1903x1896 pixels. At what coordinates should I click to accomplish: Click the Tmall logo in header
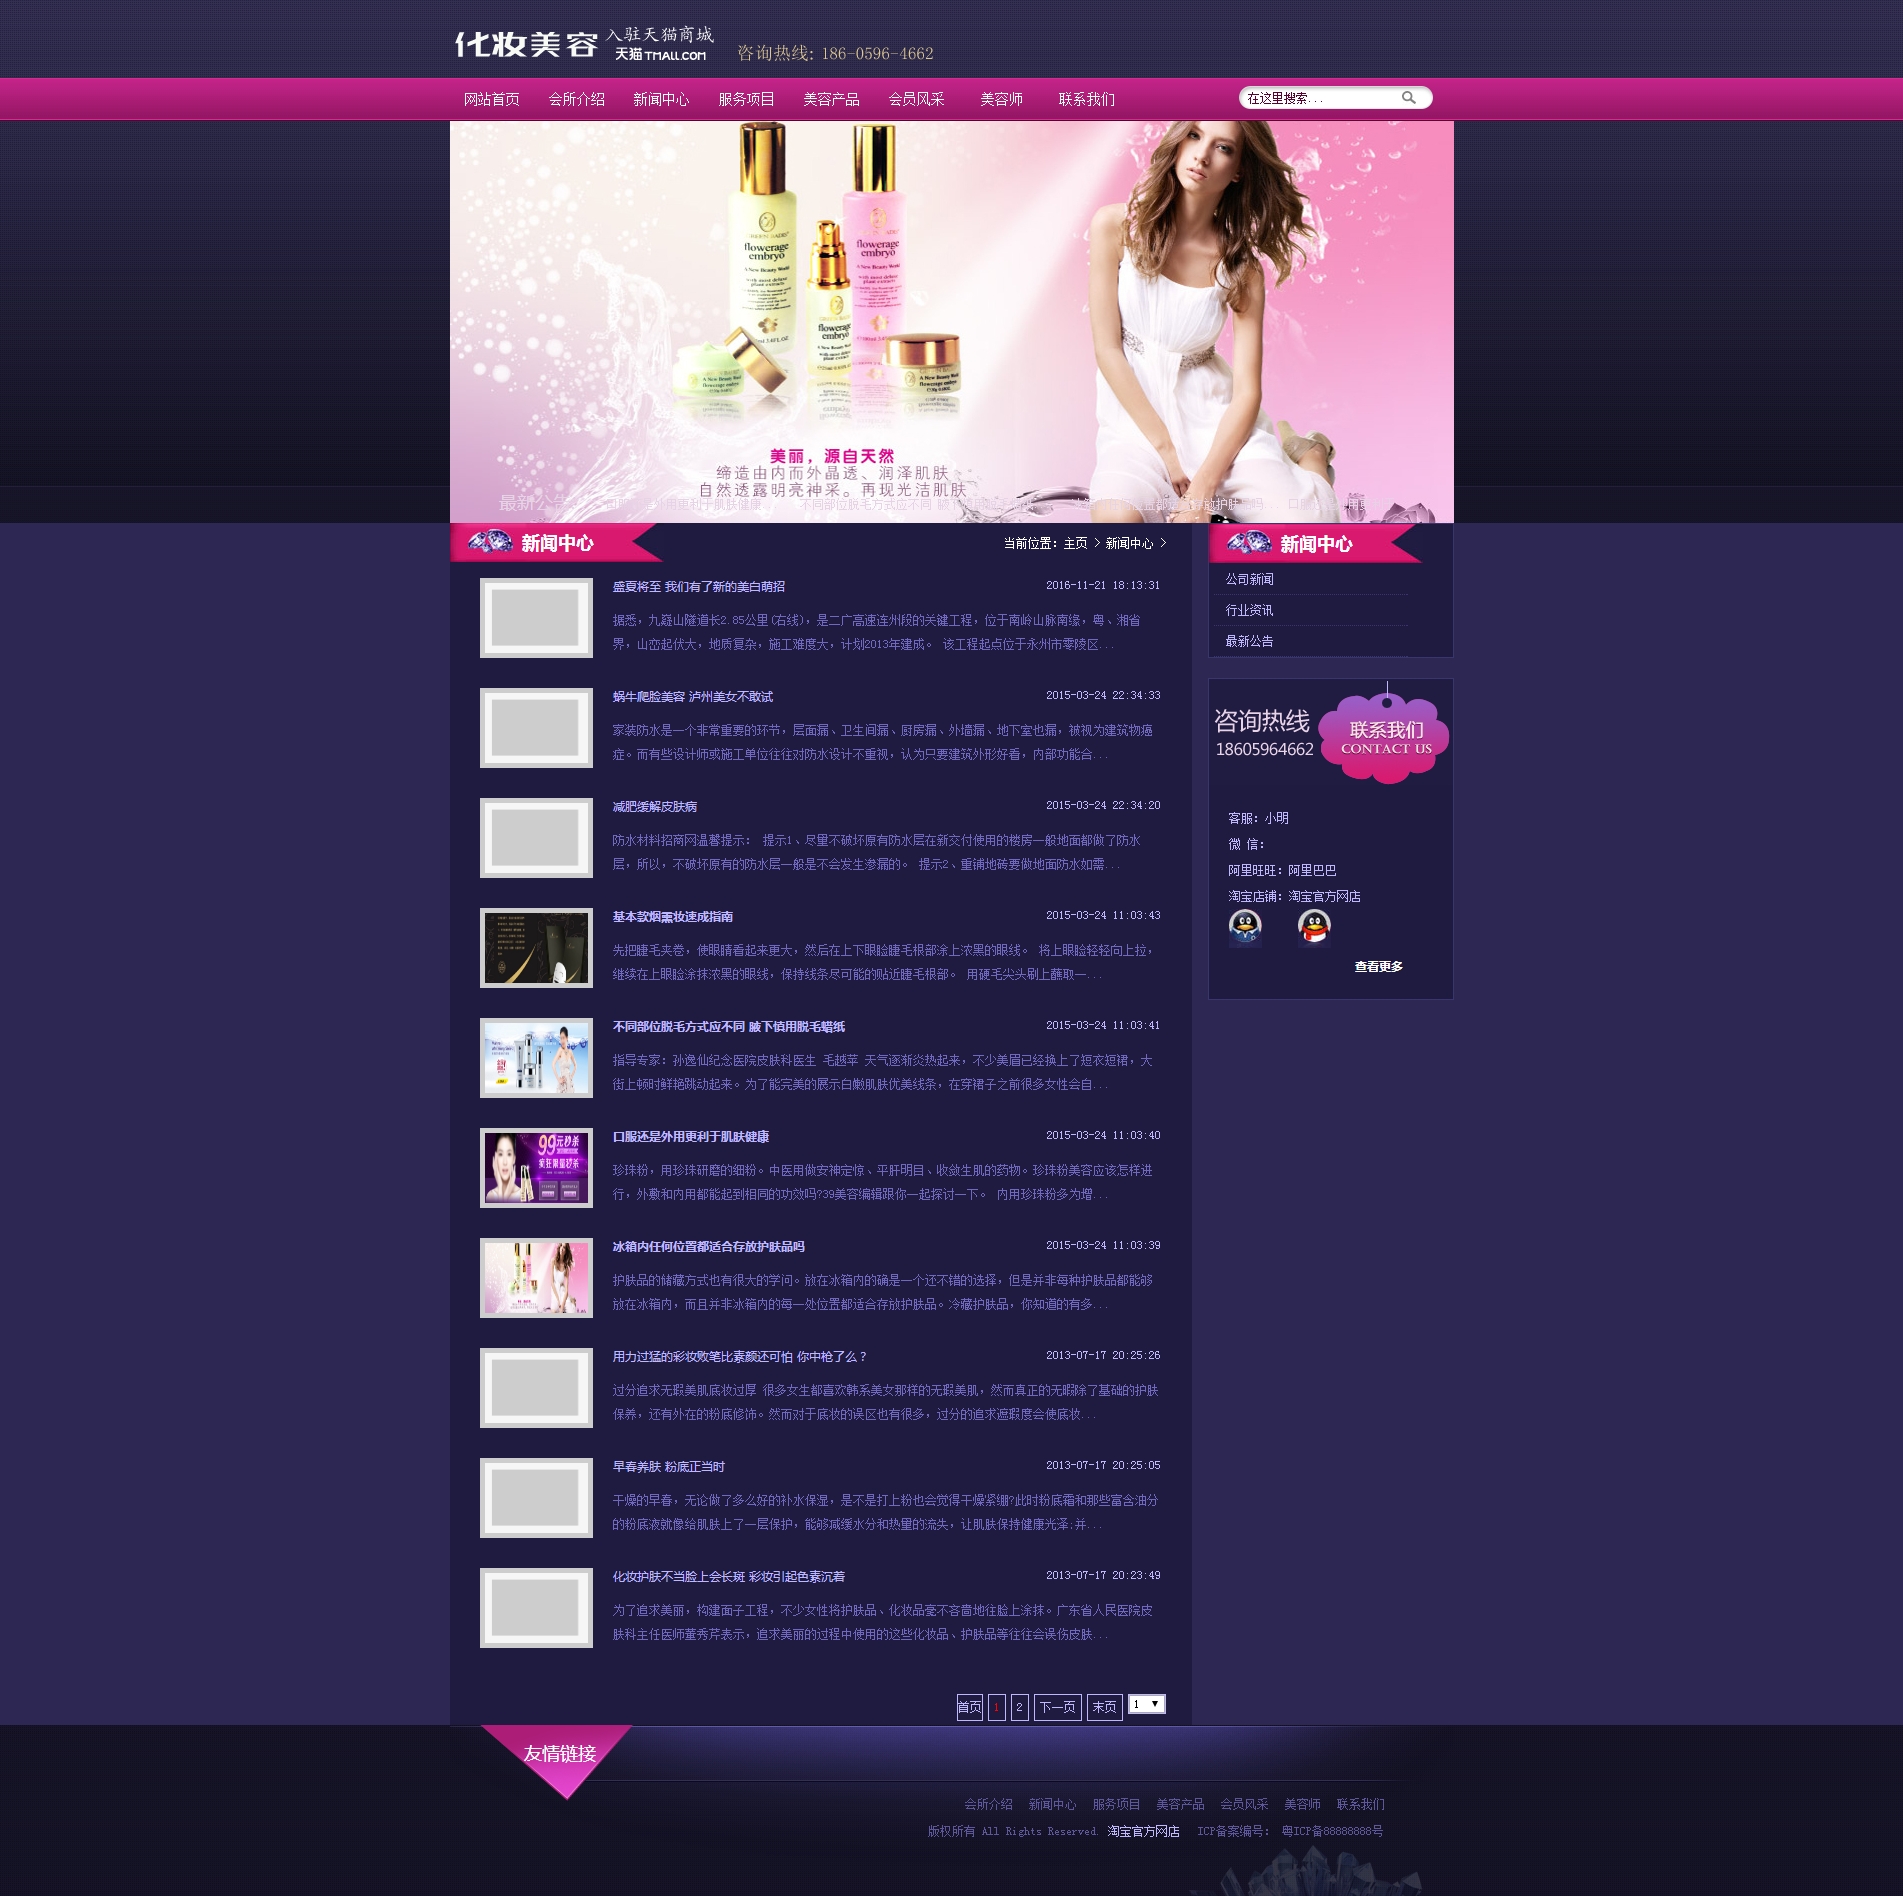660,55
